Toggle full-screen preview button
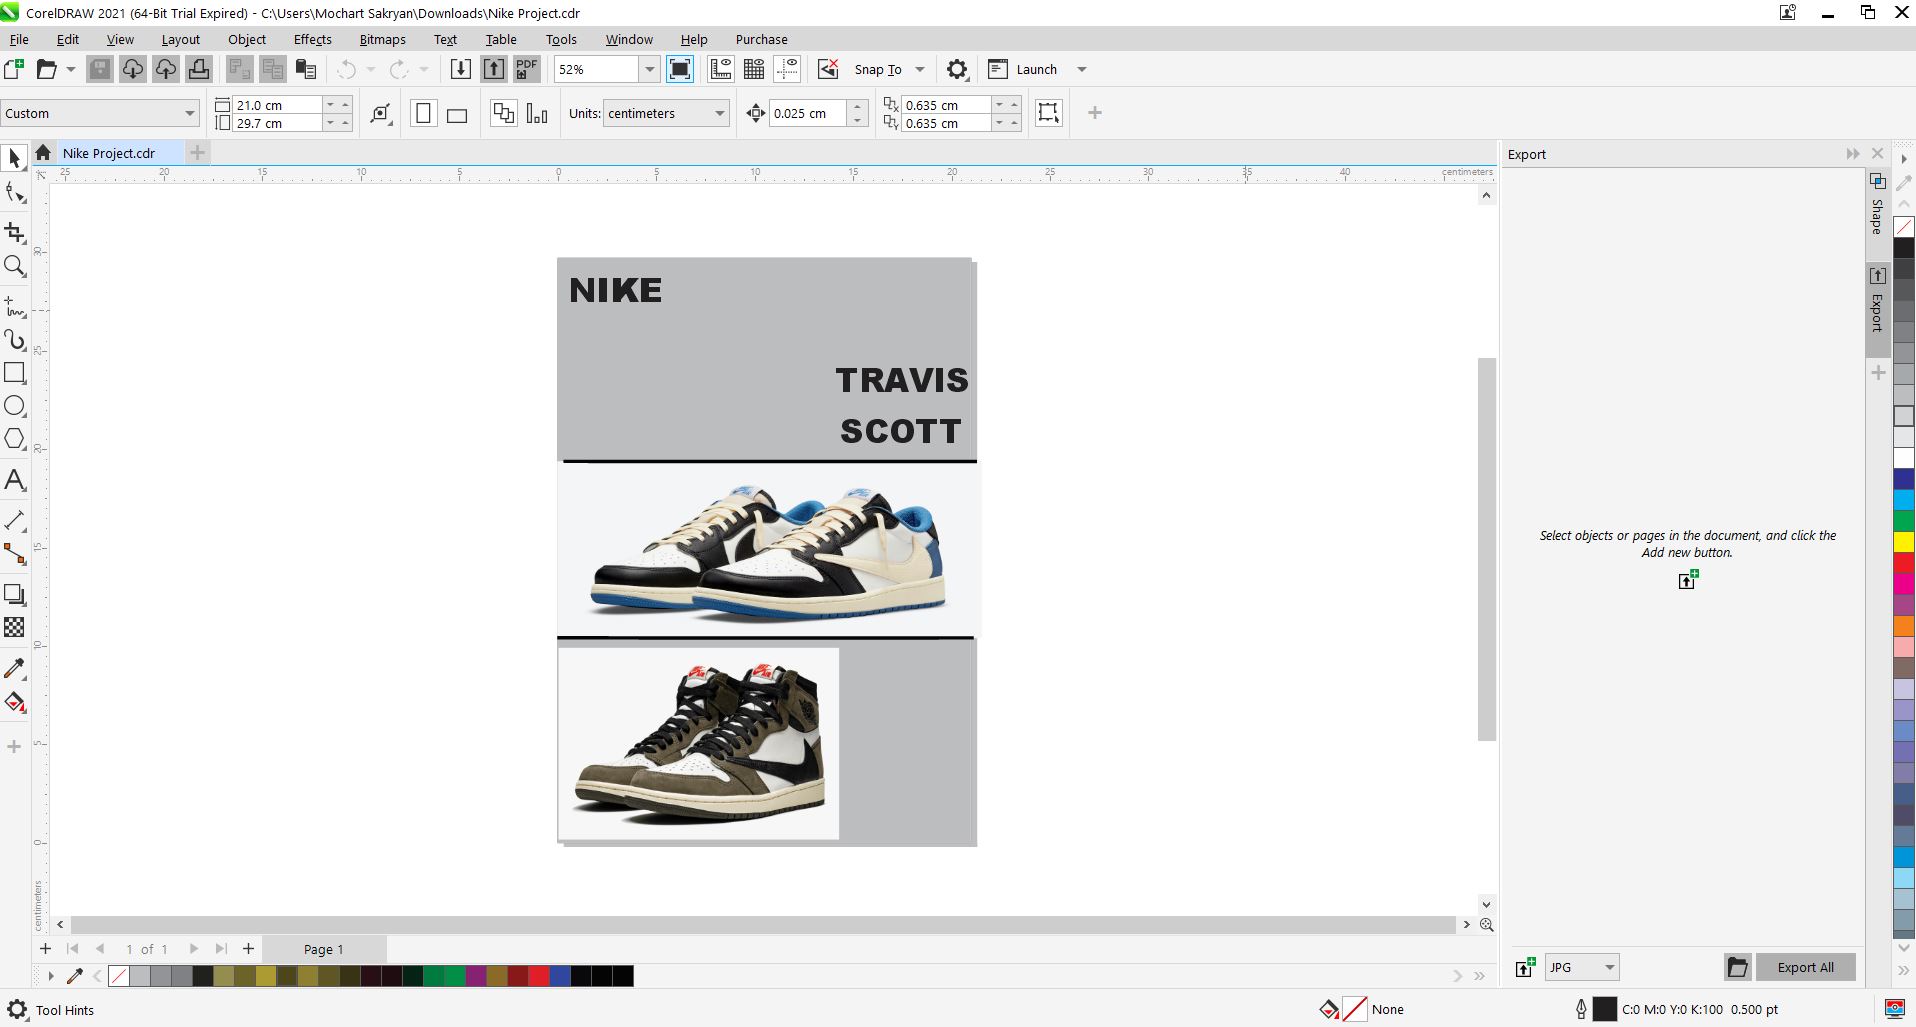 pos(680,69)
